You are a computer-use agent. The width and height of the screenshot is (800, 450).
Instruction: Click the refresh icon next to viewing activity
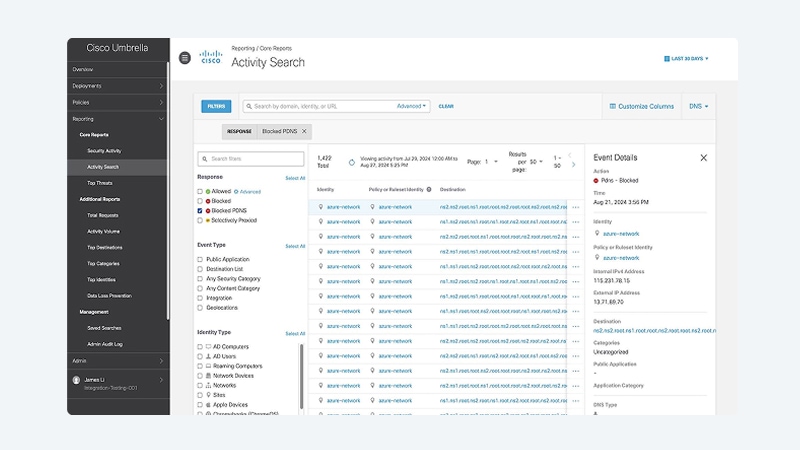(x=352, y=162)
